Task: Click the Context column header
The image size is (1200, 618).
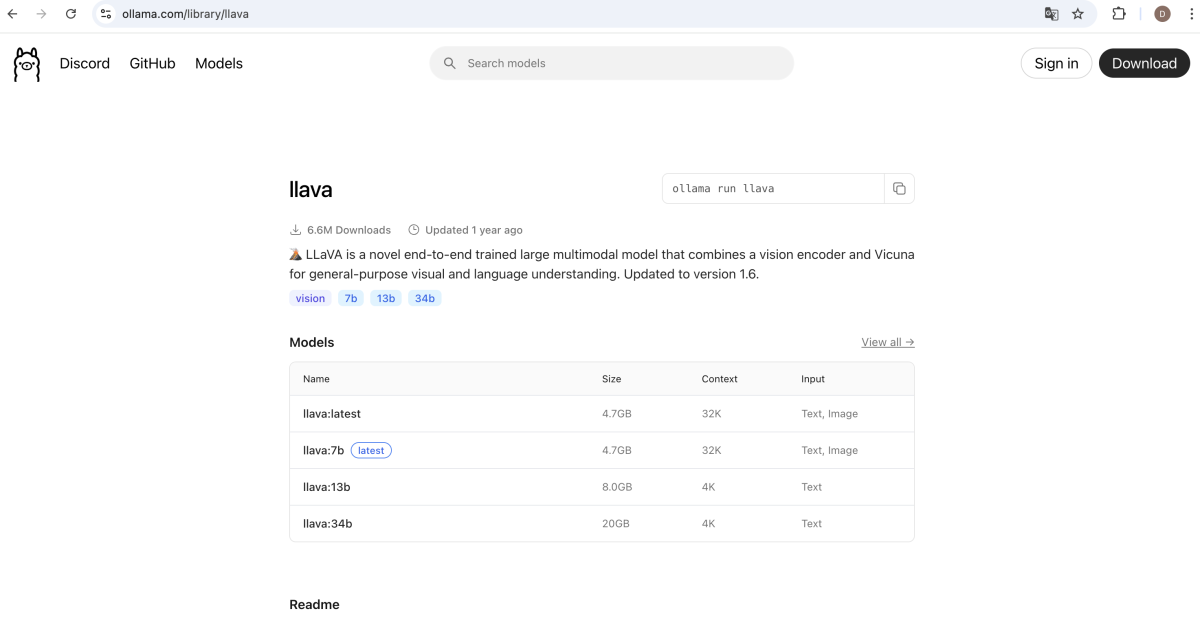Action: point(719,379)
